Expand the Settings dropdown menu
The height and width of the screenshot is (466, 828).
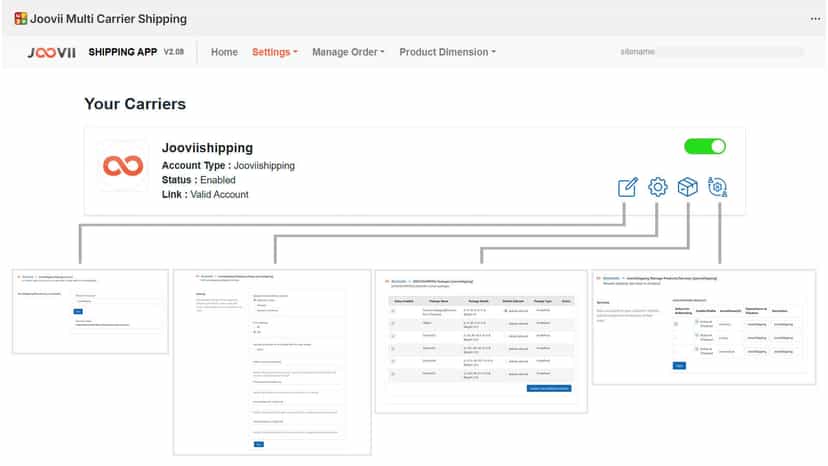[275, 52]
